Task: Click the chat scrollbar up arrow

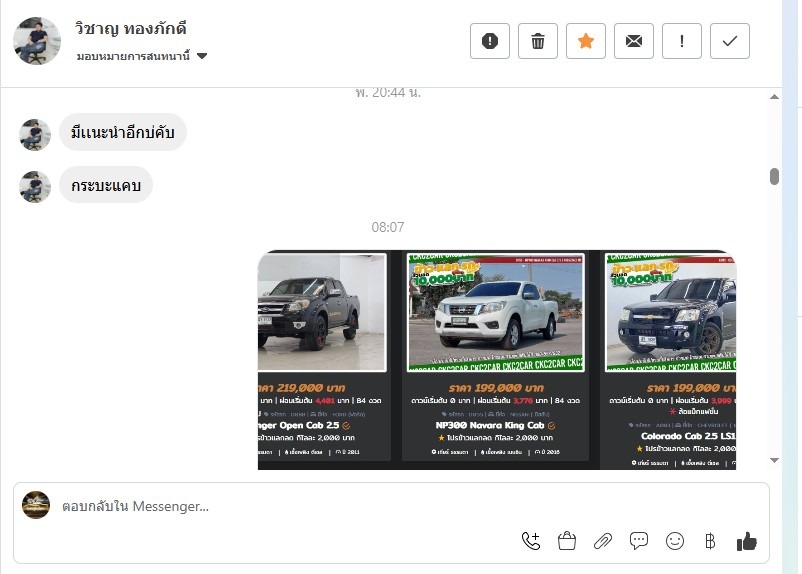Action: click(x=774, y=97)
